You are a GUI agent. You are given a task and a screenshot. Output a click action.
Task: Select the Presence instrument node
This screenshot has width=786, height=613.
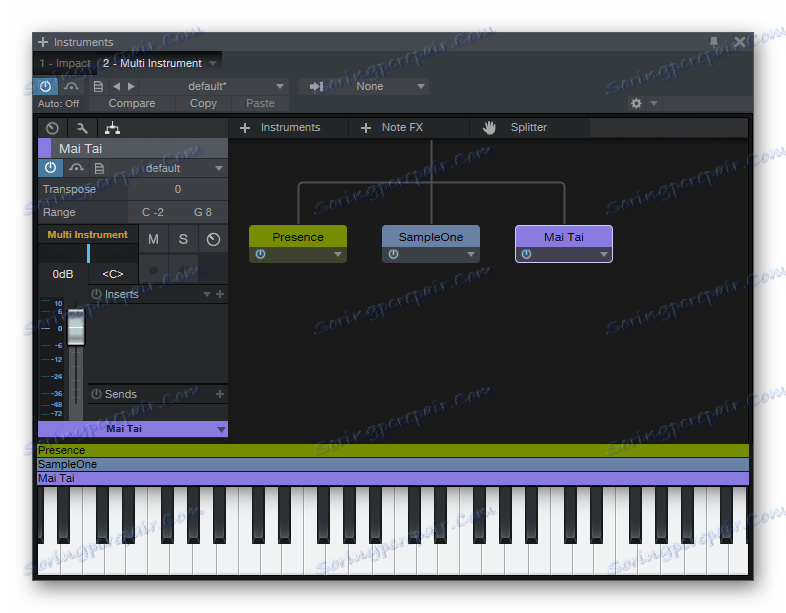pos(298,237)
